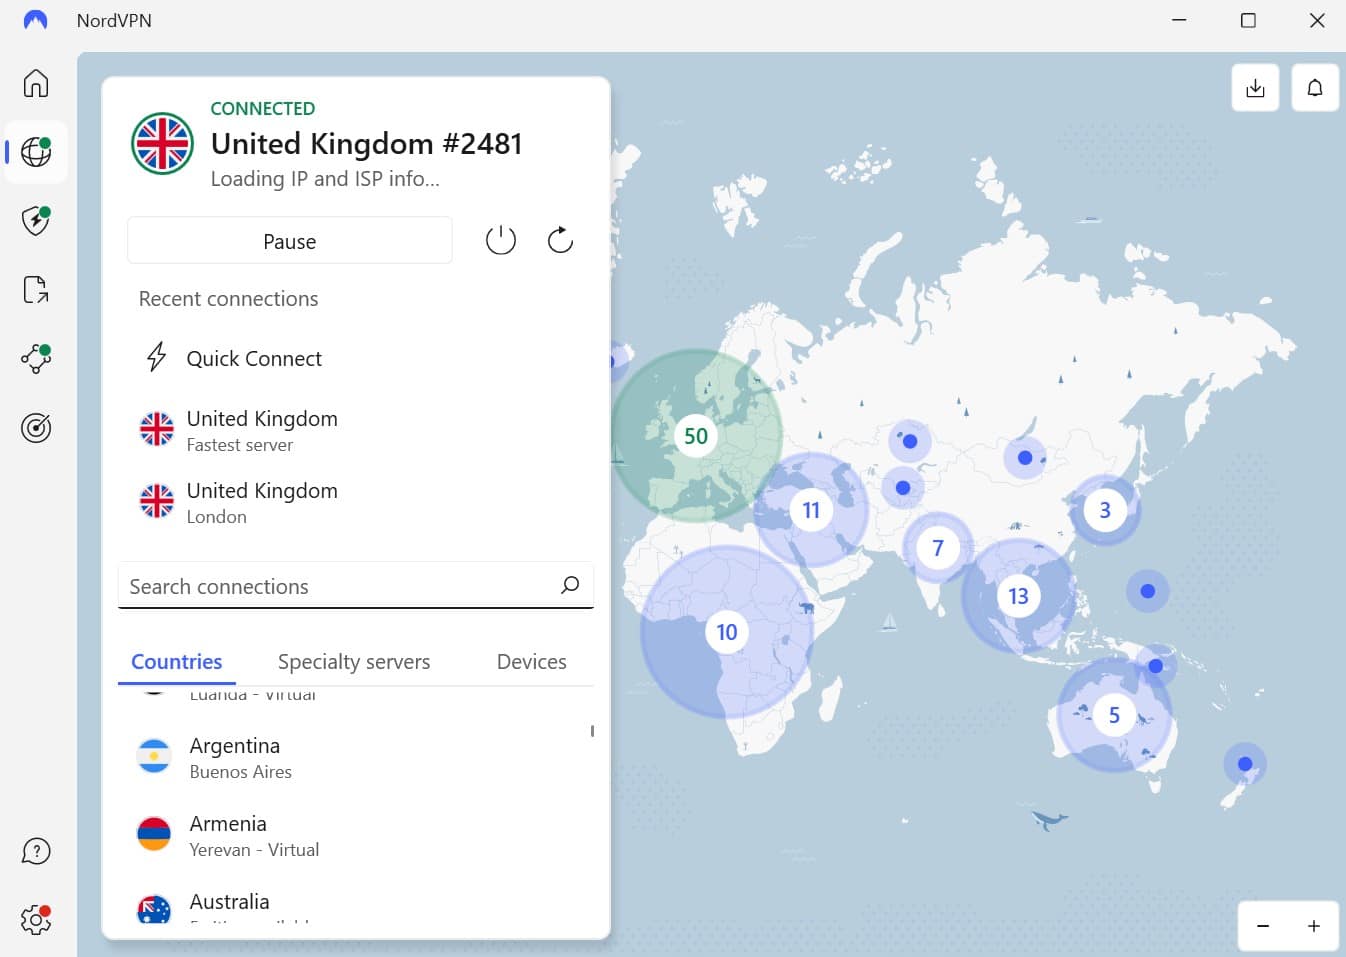Select the globe VPN map sidebar icon

(x=36, y=152)
